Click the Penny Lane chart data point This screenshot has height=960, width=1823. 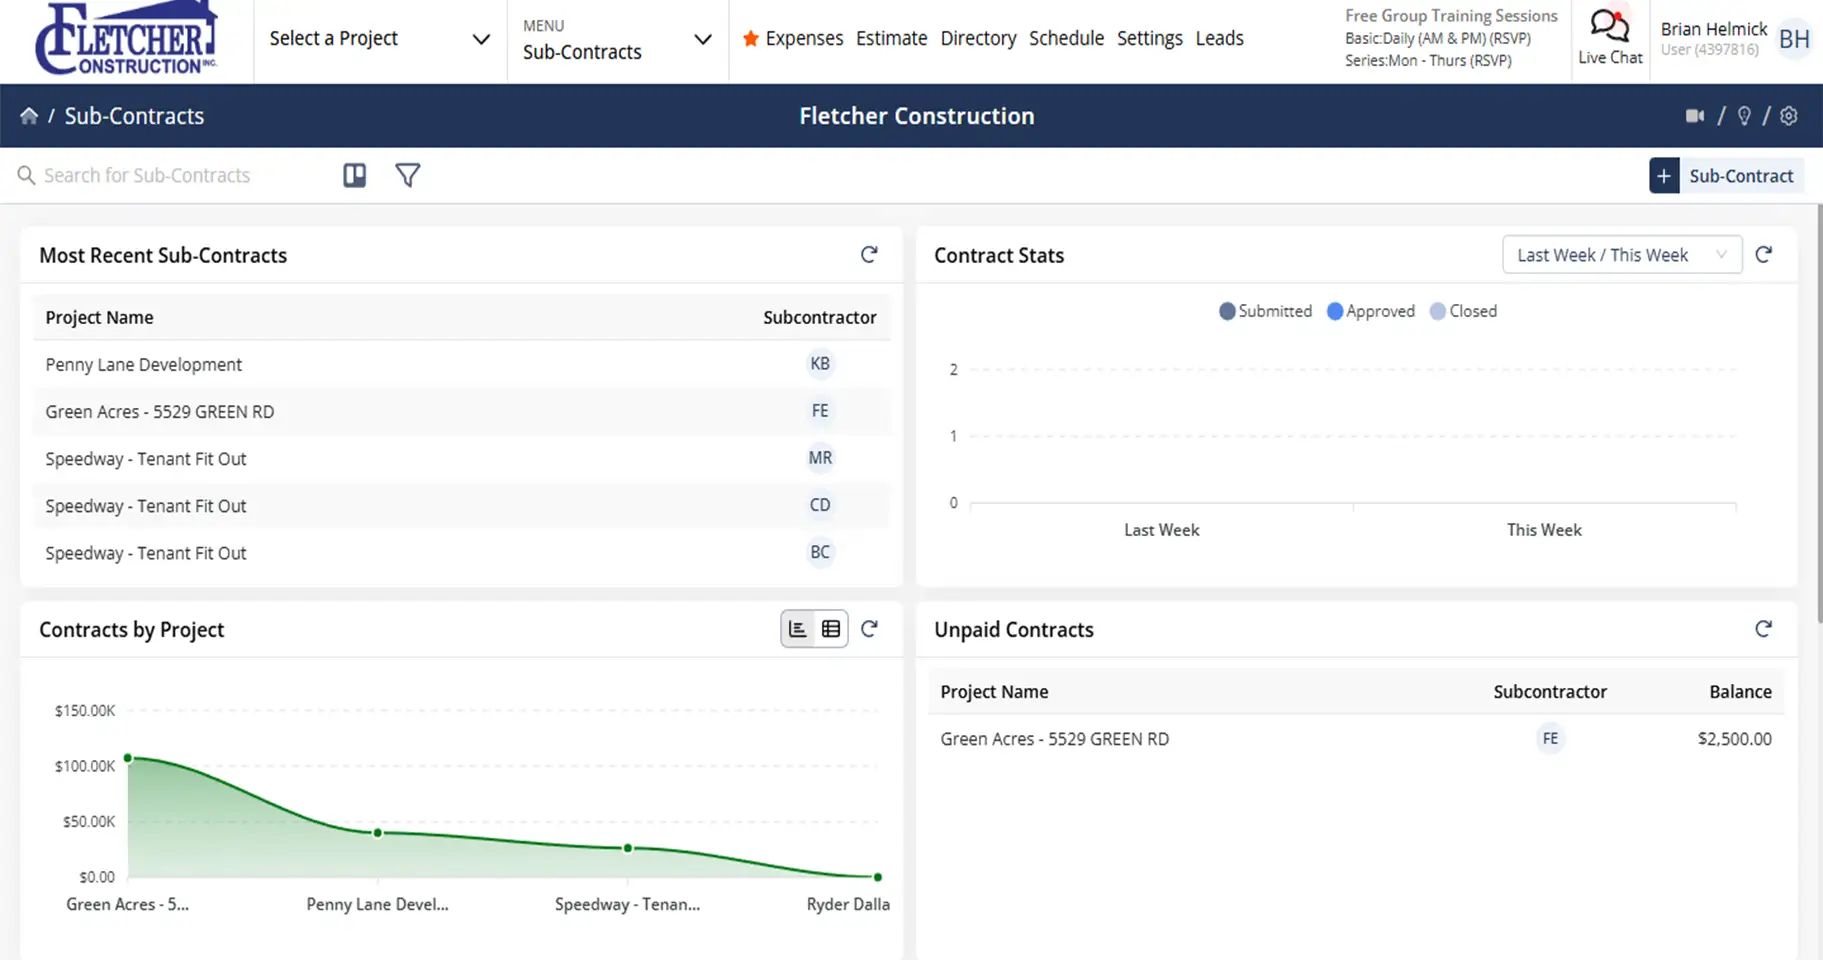tap(378, 833)
